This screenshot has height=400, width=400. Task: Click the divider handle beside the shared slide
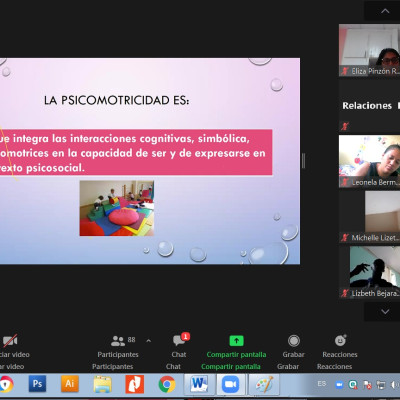pos(303,161)
